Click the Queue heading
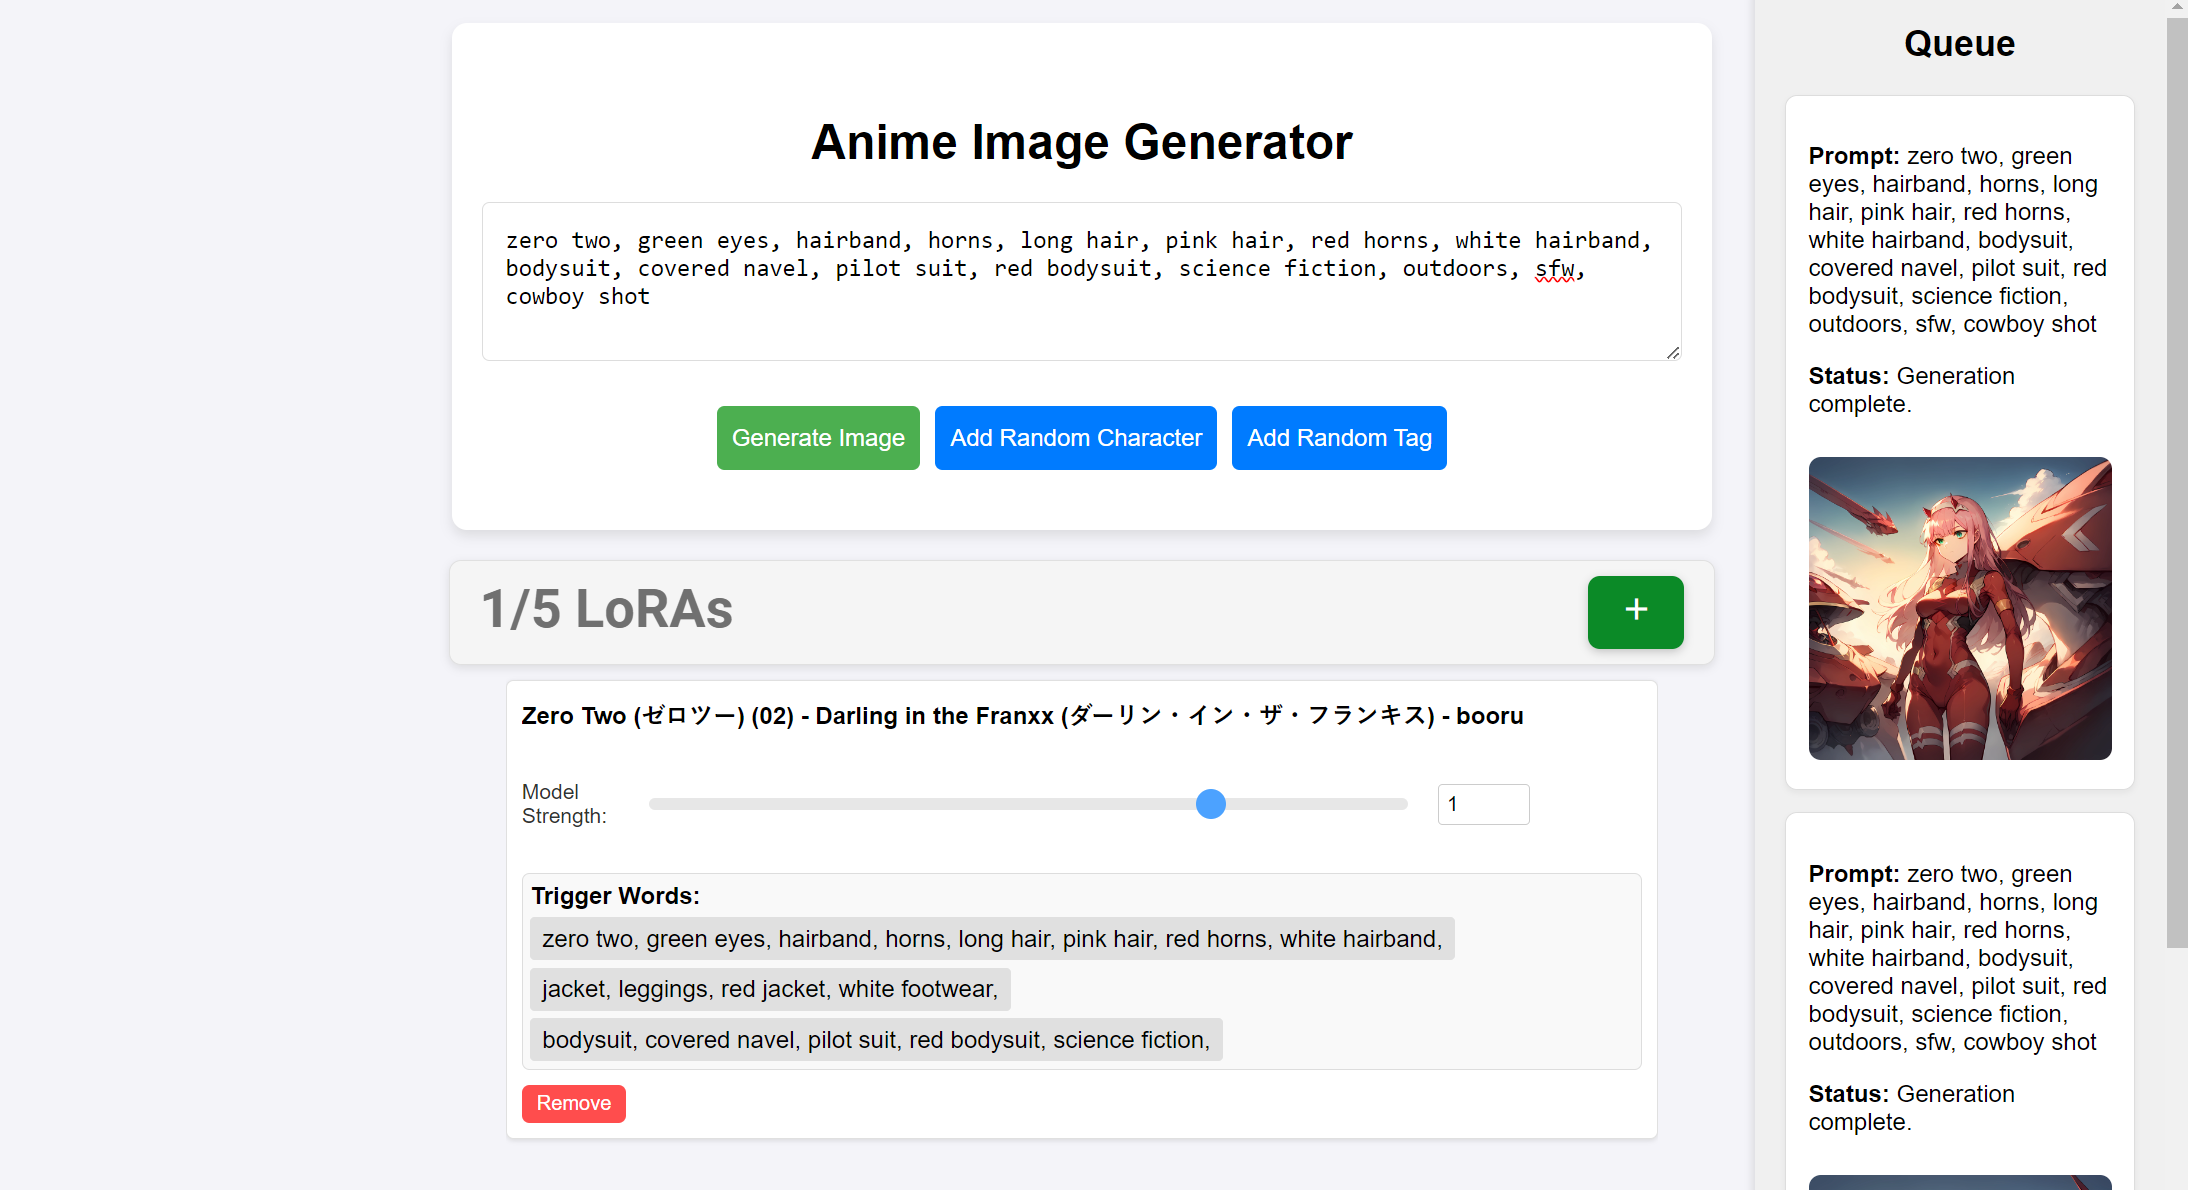The width and height of the screenshot is (2188, 1190). [x=1958, y=44]
